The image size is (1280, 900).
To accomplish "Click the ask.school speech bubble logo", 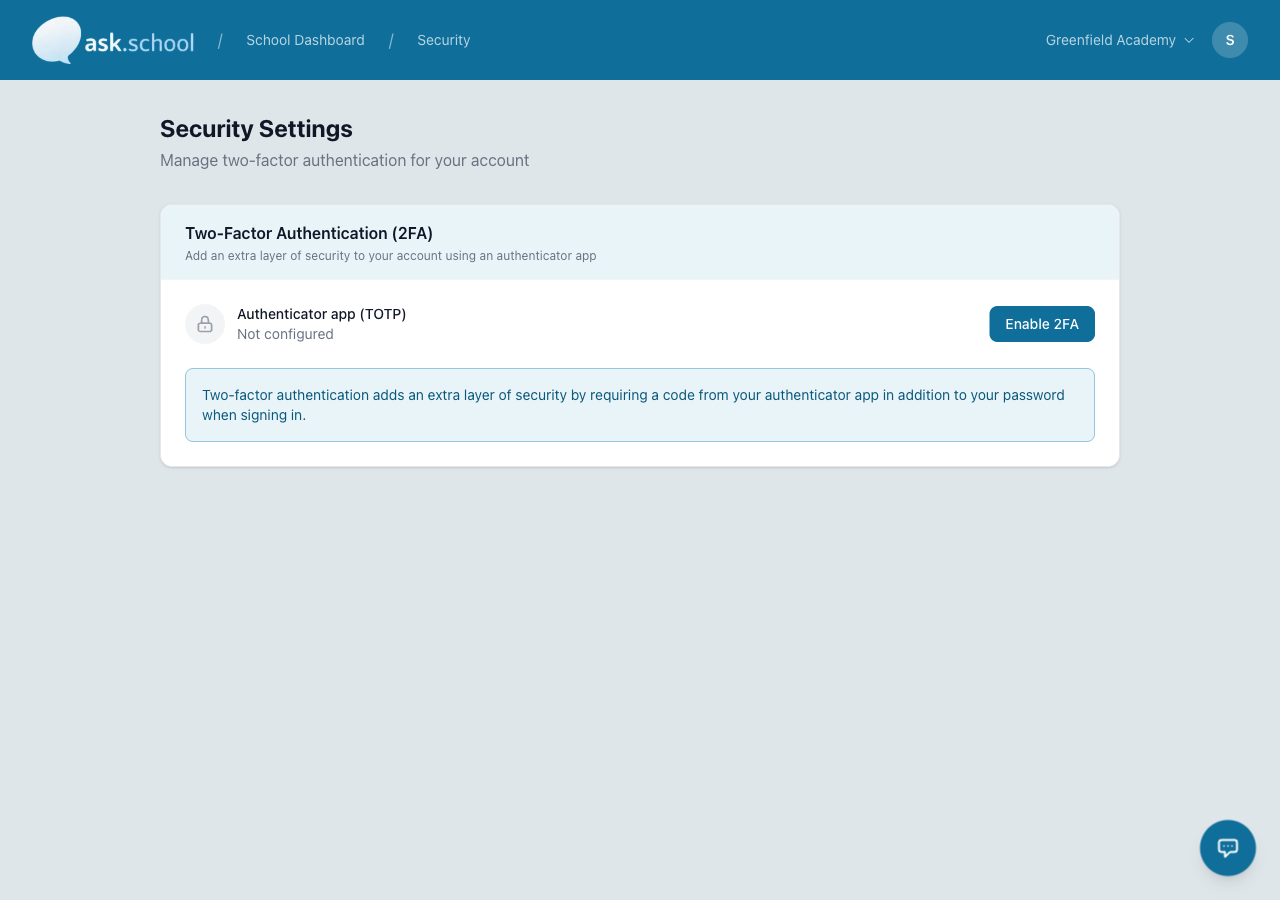I will click(113, 40).
